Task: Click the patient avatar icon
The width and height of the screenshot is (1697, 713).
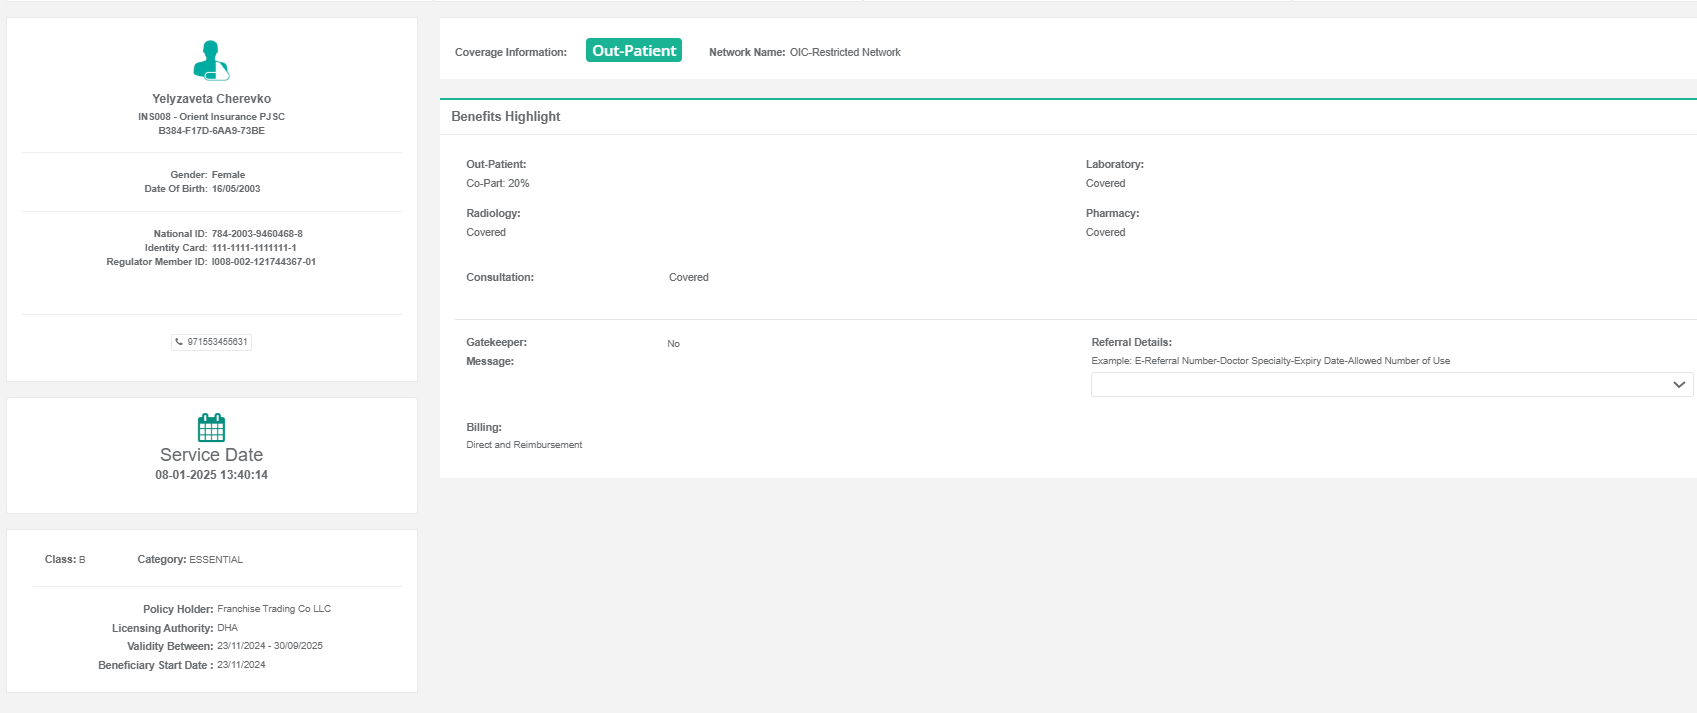Action: click(x=211, y=61)
